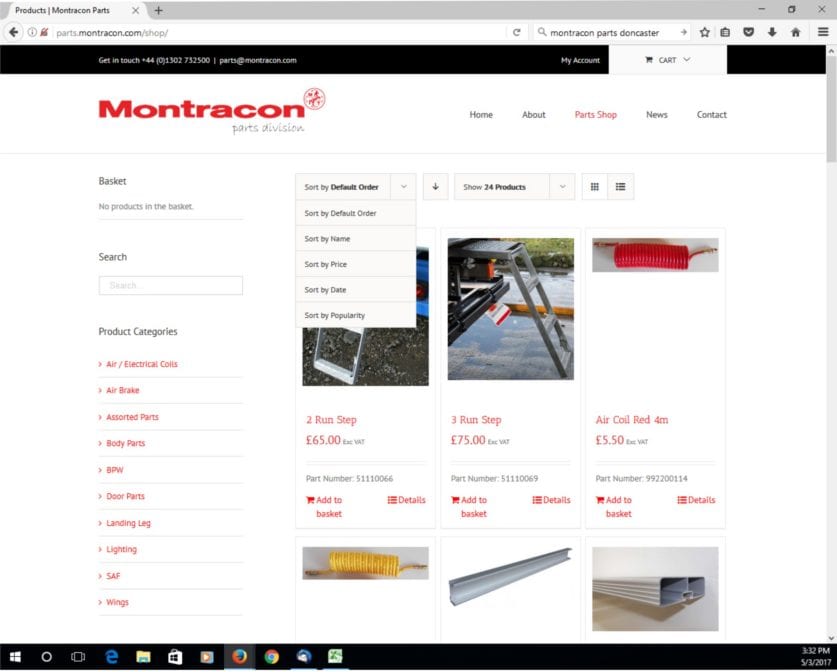Browse the Assorted Parts category
The image size is (837, 672).
click(x=132, y=417)
